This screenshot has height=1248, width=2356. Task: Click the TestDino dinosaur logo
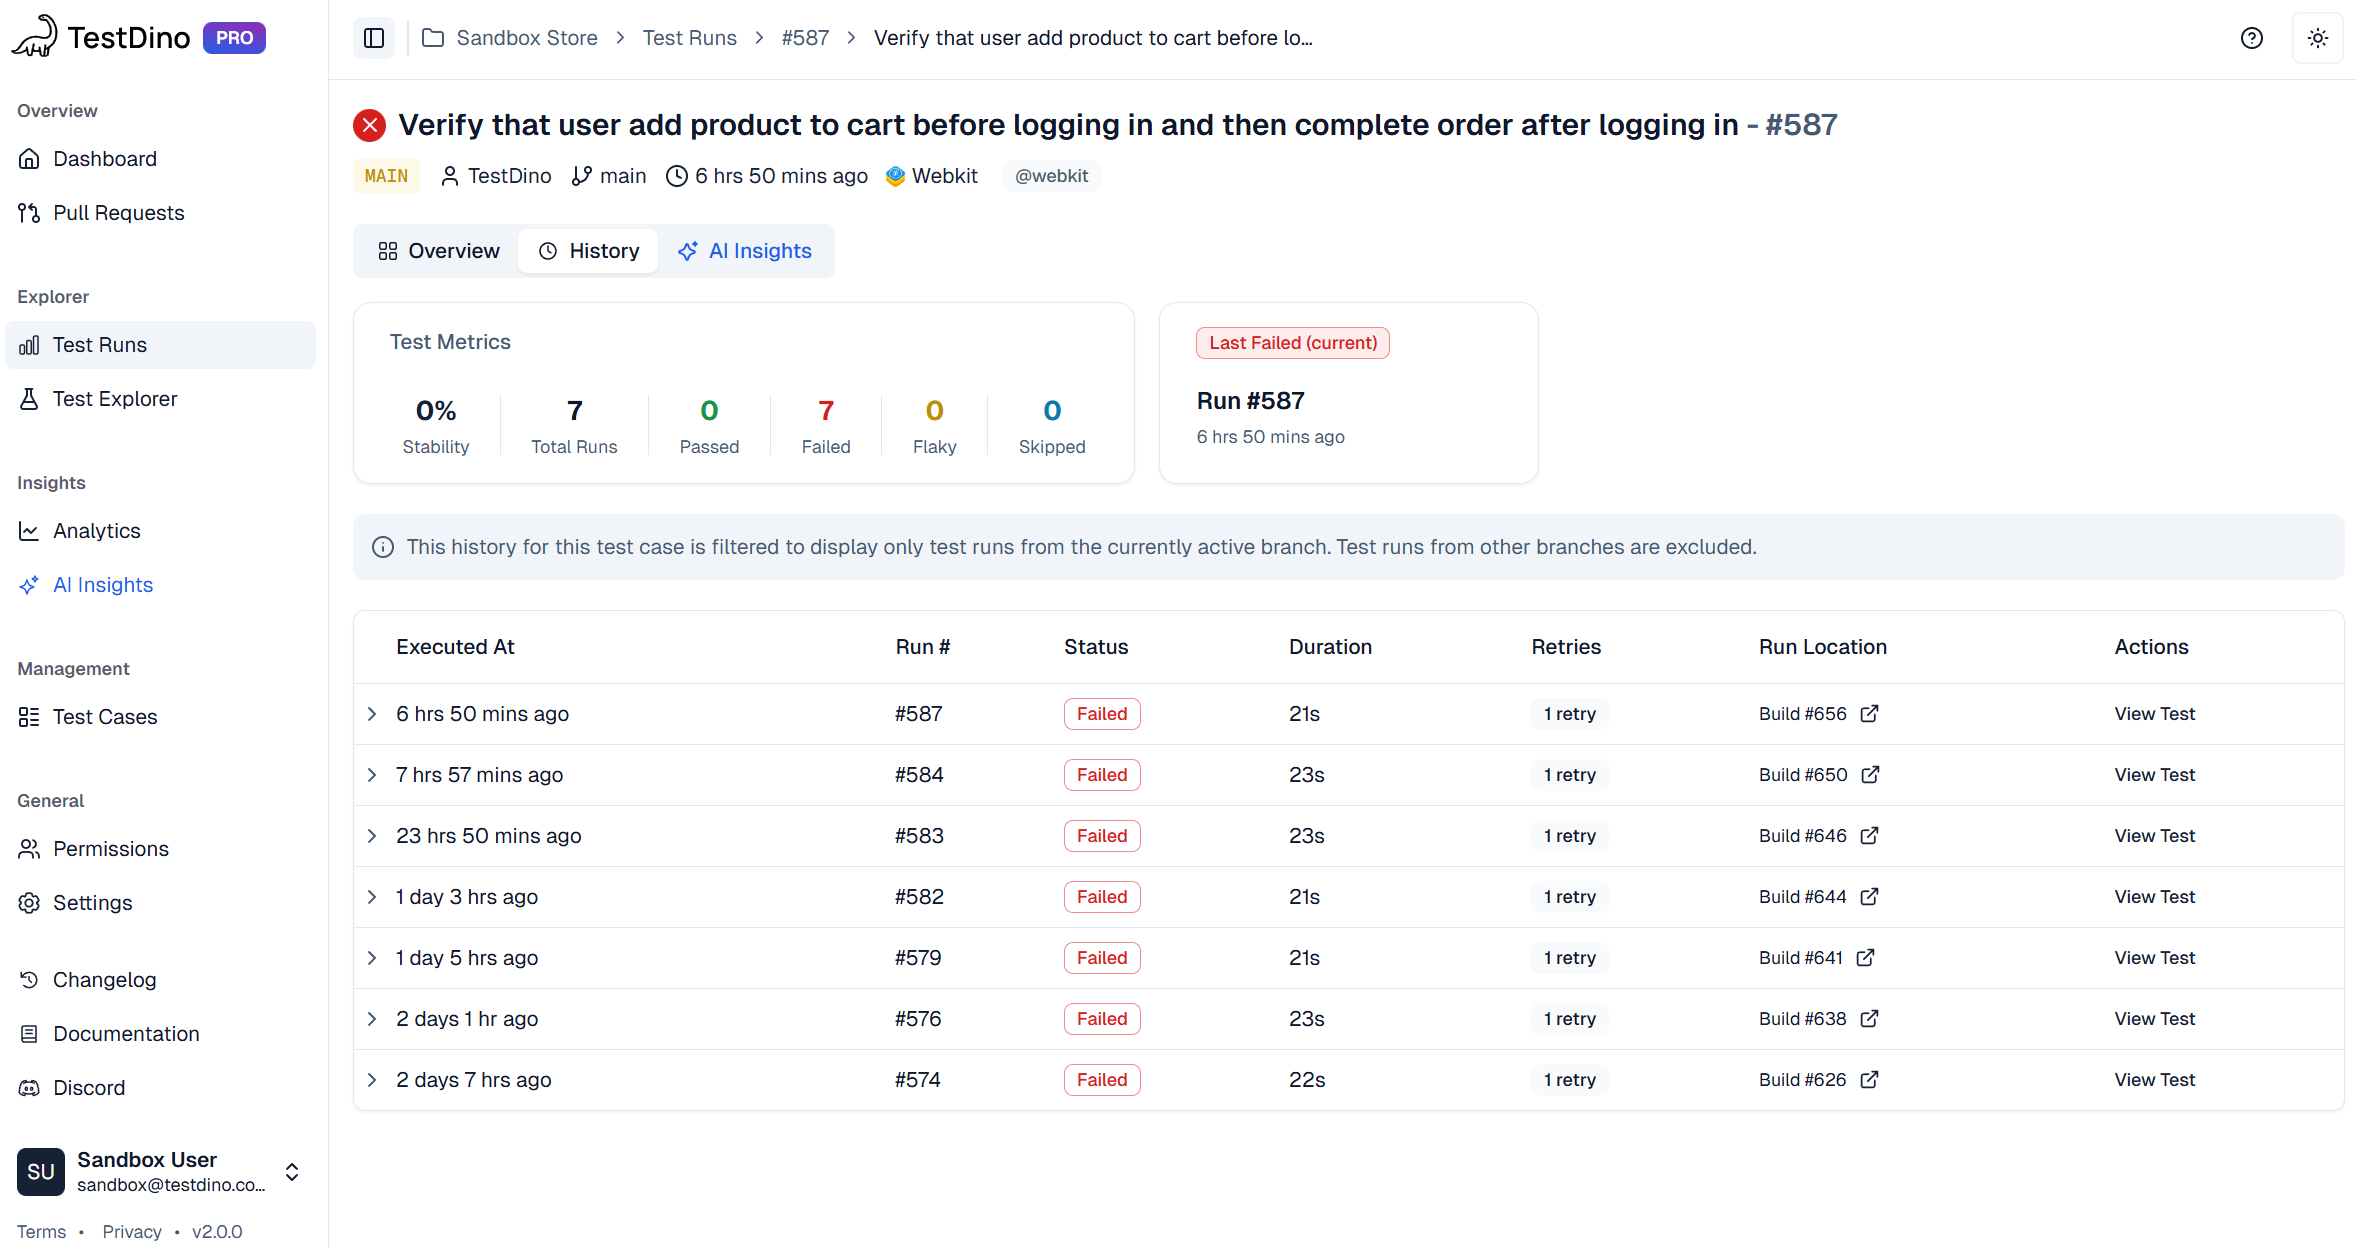[35, 37]
